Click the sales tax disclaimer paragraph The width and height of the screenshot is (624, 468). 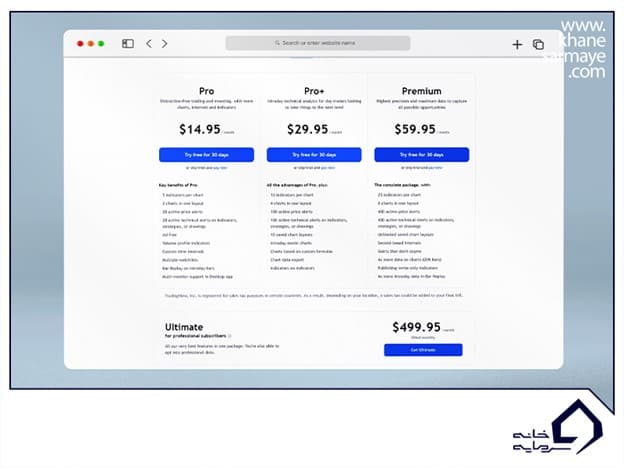pyautogui.click(x=313, y=295)
